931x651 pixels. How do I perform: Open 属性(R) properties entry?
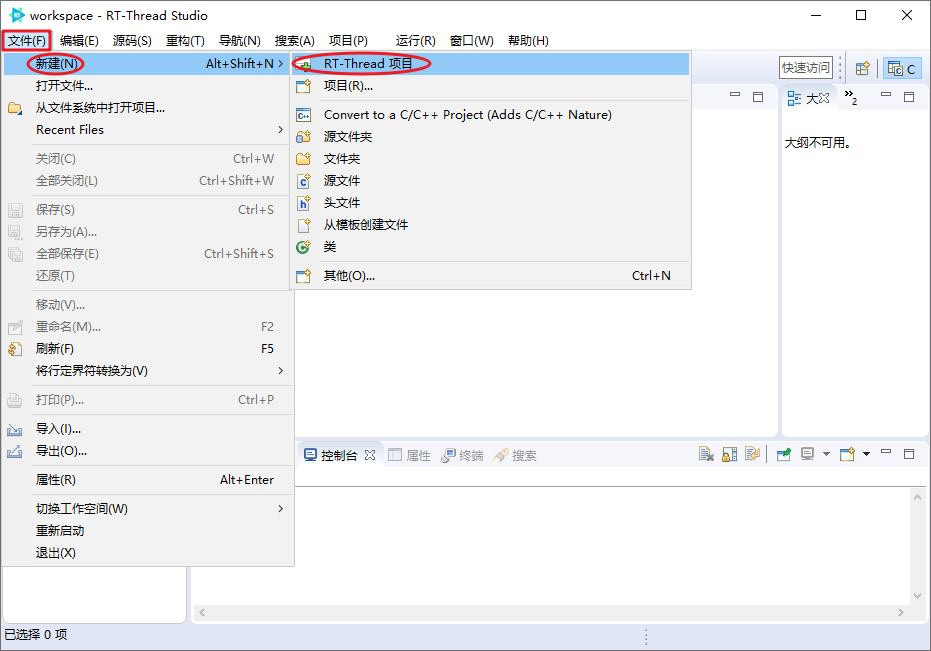click(x=147, y=479)
